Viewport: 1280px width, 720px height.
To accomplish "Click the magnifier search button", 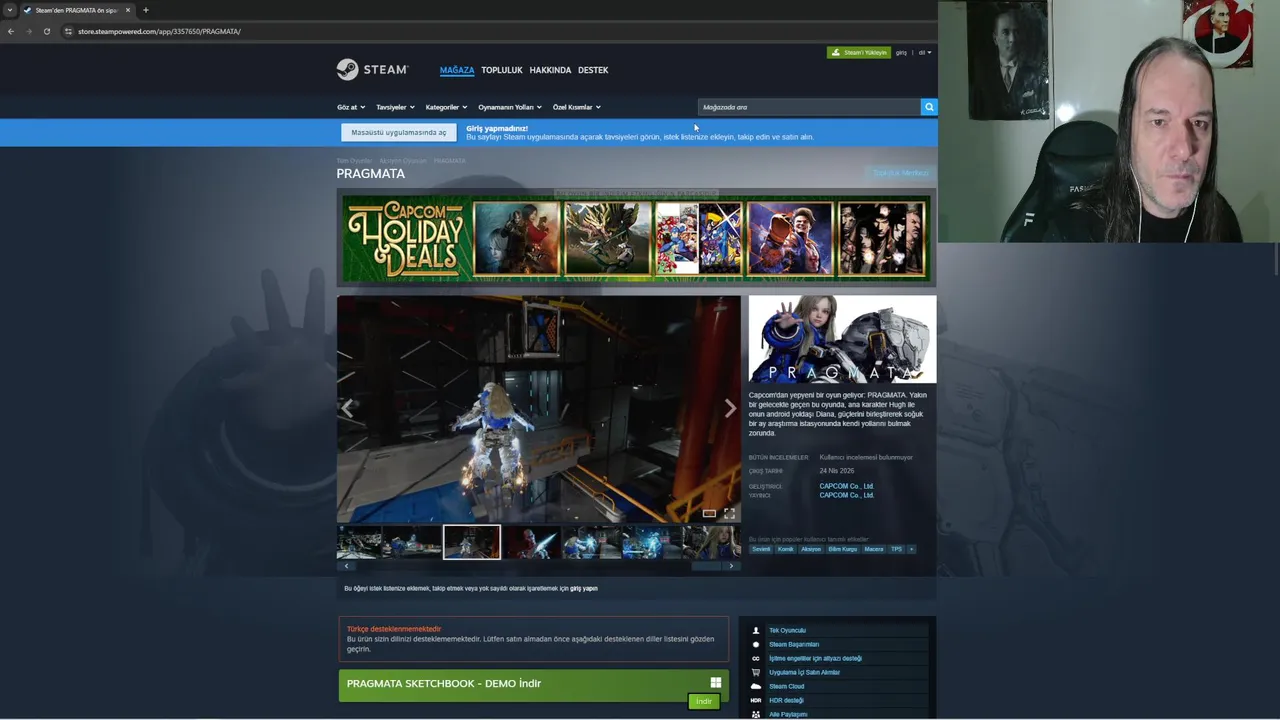I will 929,107.
